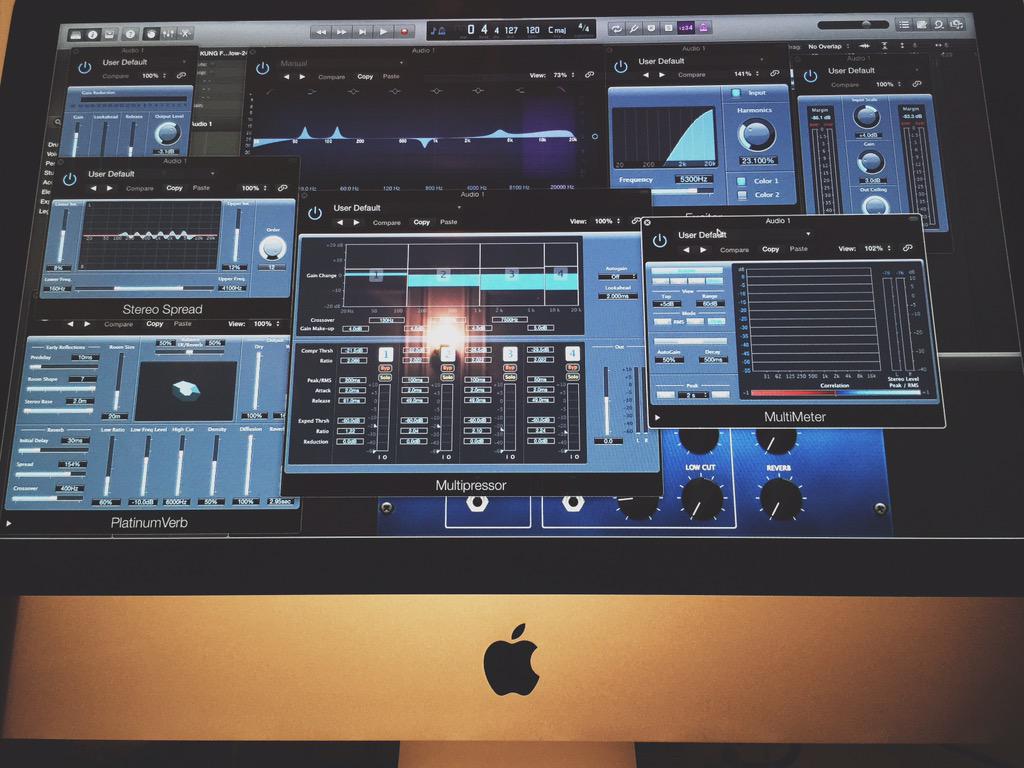The height and width of the screenshot is (768, 1024).
Task: Adjust the Order knob in Stereo Spread
Action: pos(272,248)
